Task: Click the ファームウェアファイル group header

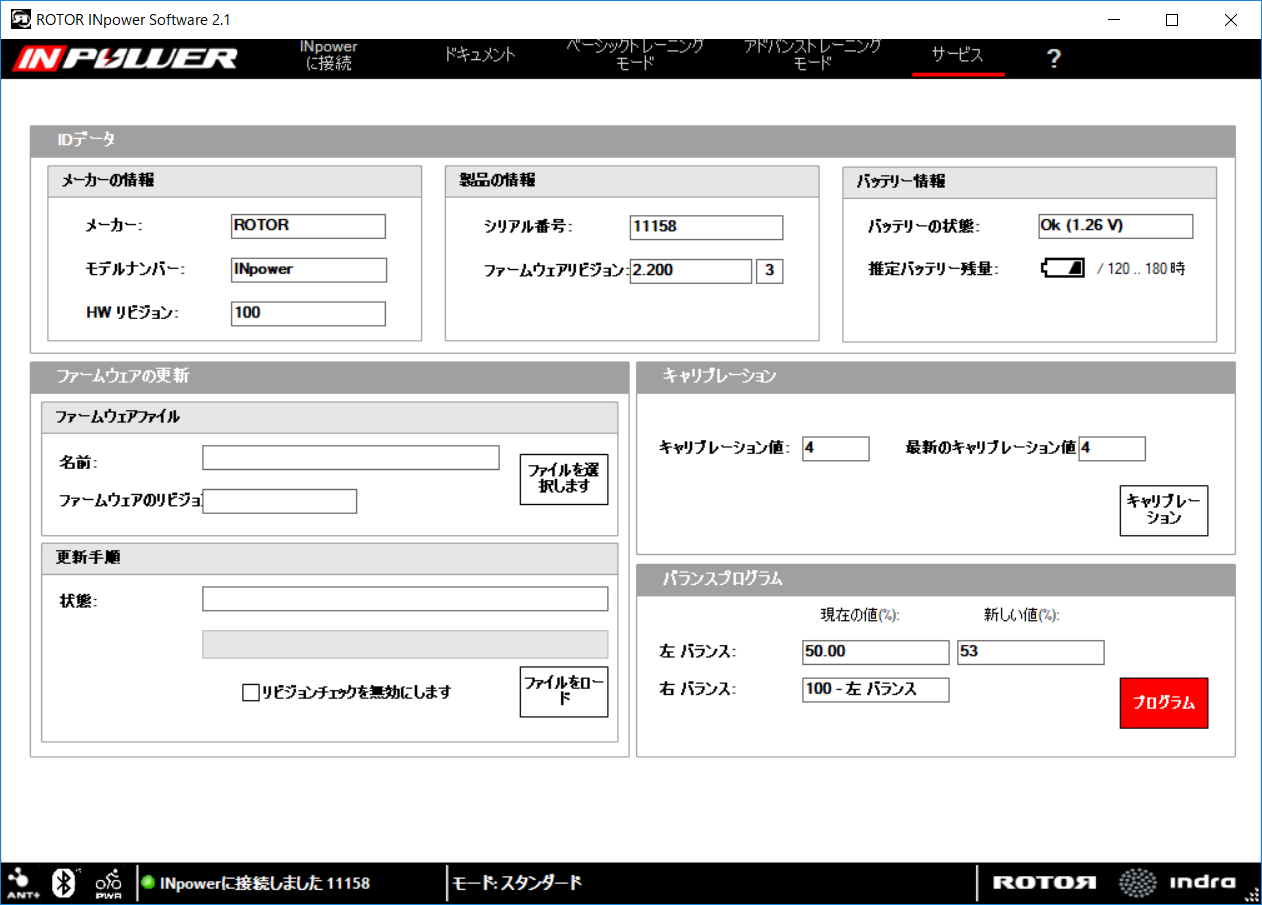Action: [x=330, y=417]
